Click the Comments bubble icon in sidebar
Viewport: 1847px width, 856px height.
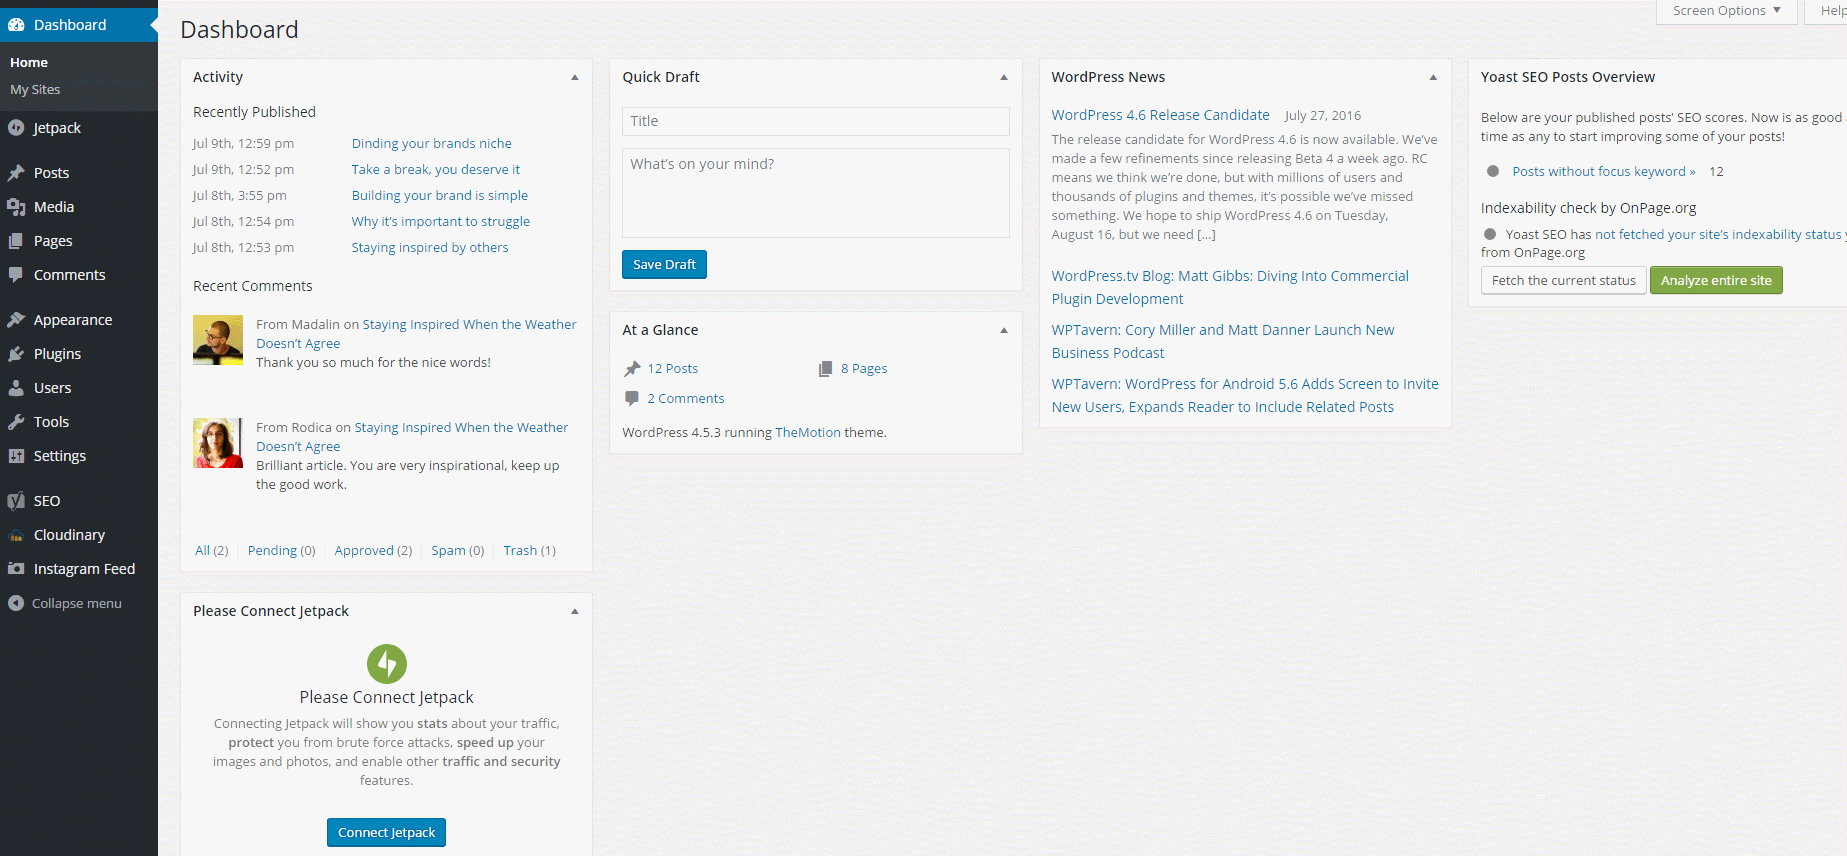(x=16, y=275)
